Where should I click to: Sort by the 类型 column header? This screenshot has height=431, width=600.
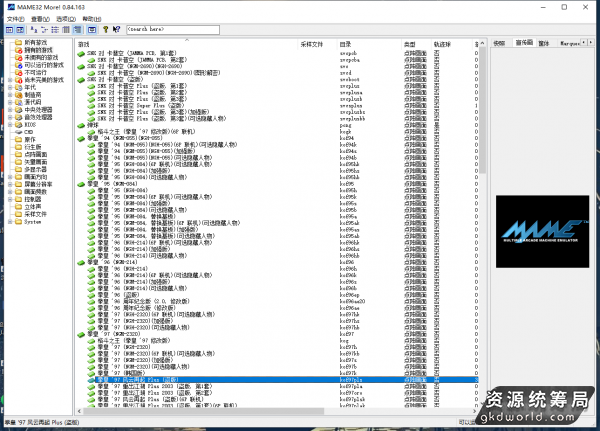click(x=416, y=44)
